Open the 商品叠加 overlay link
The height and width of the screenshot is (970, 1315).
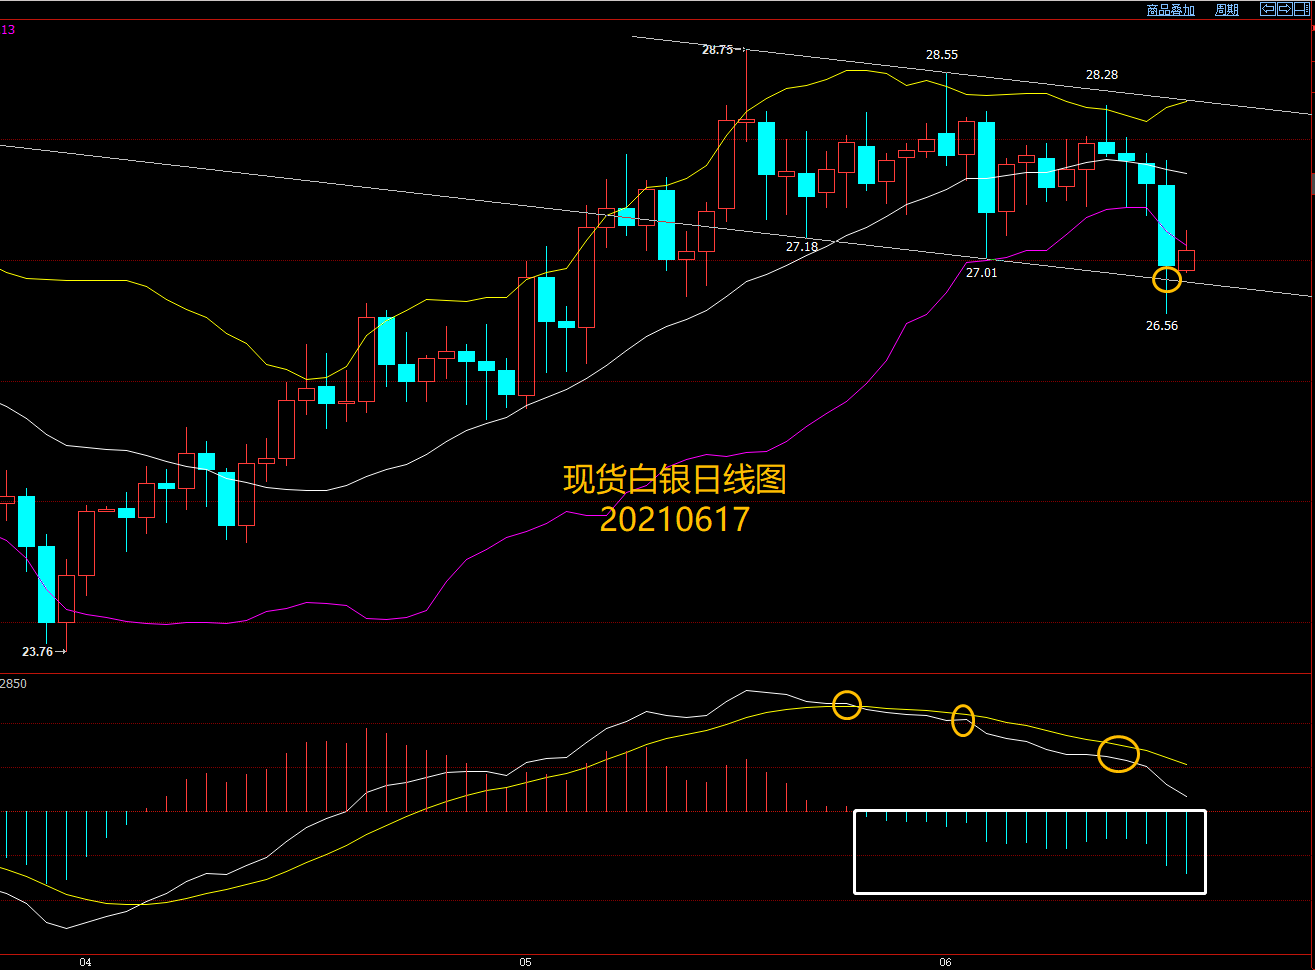[1170, 10]
